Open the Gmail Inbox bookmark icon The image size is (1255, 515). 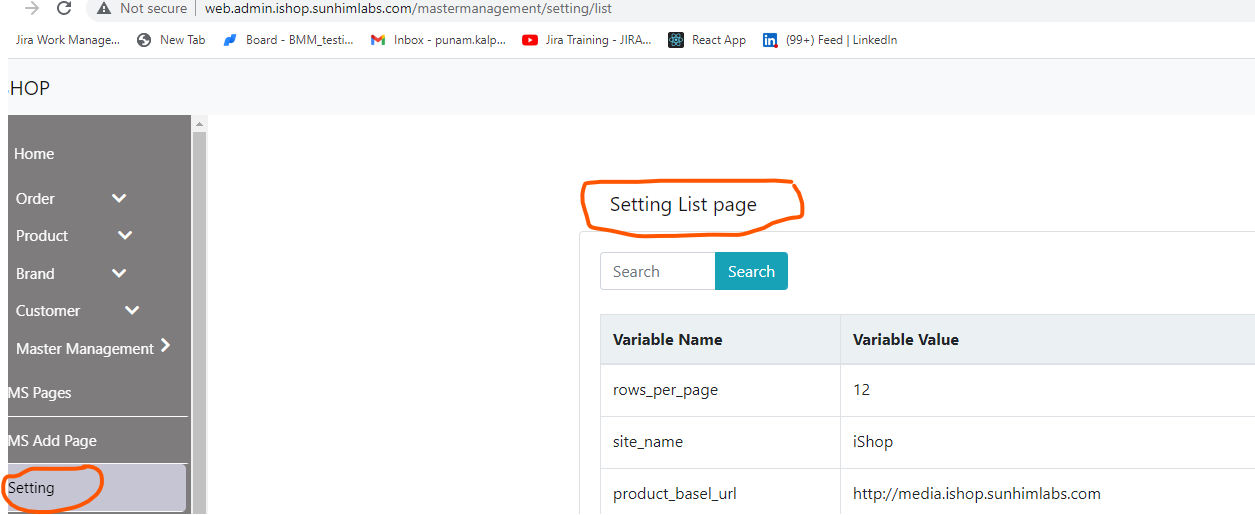coord(378,40)
